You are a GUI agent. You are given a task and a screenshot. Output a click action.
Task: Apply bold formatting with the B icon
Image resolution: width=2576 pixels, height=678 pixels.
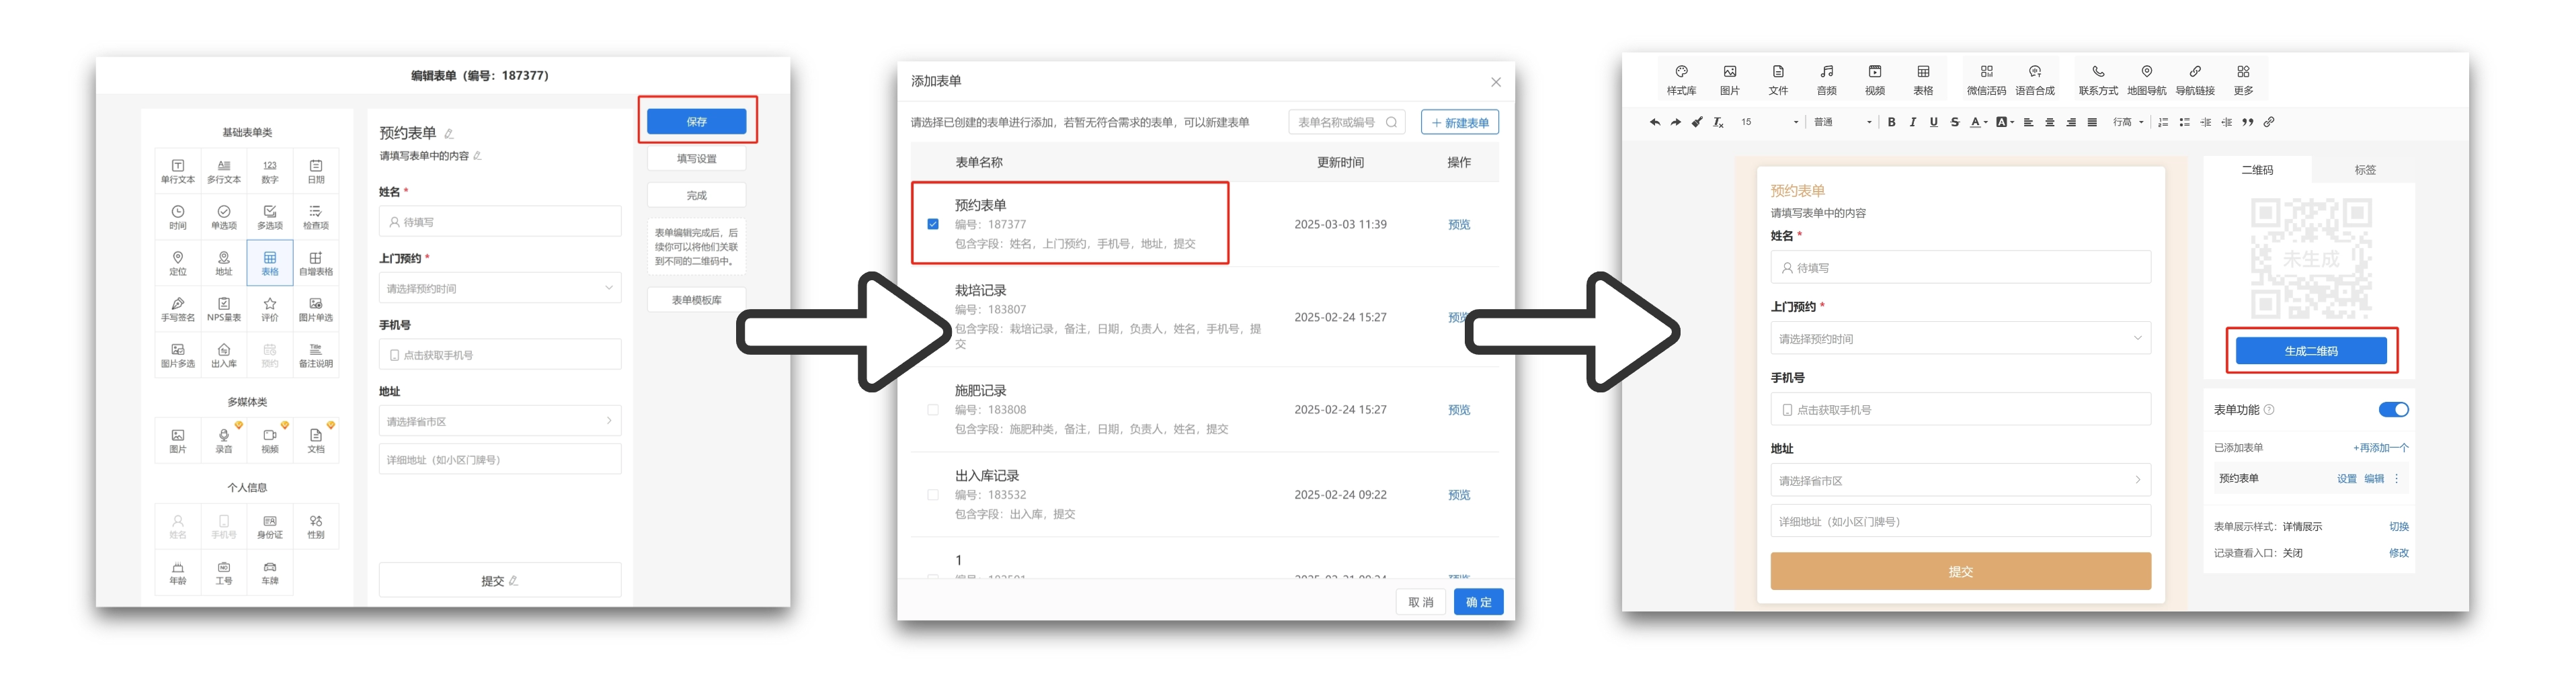1891,123
